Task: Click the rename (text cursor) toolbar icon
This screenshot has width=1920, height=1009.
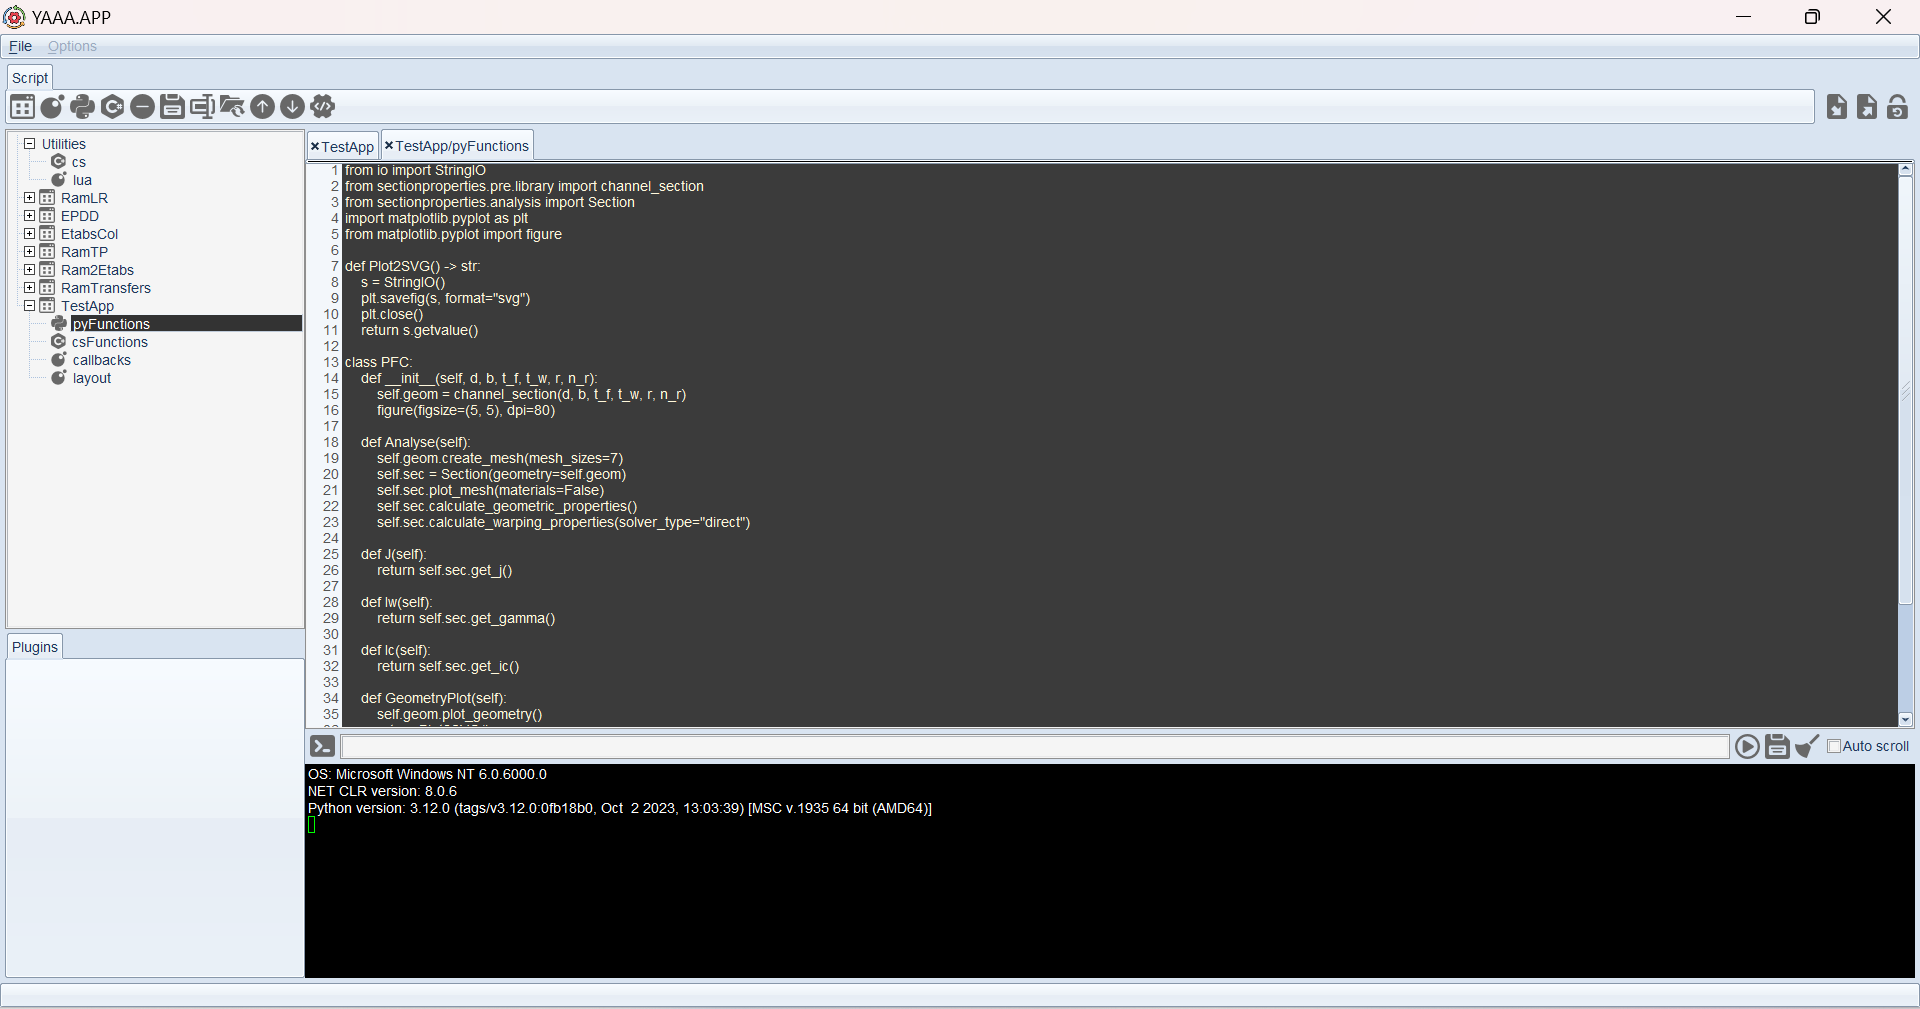Action: (x=202, y=106)
